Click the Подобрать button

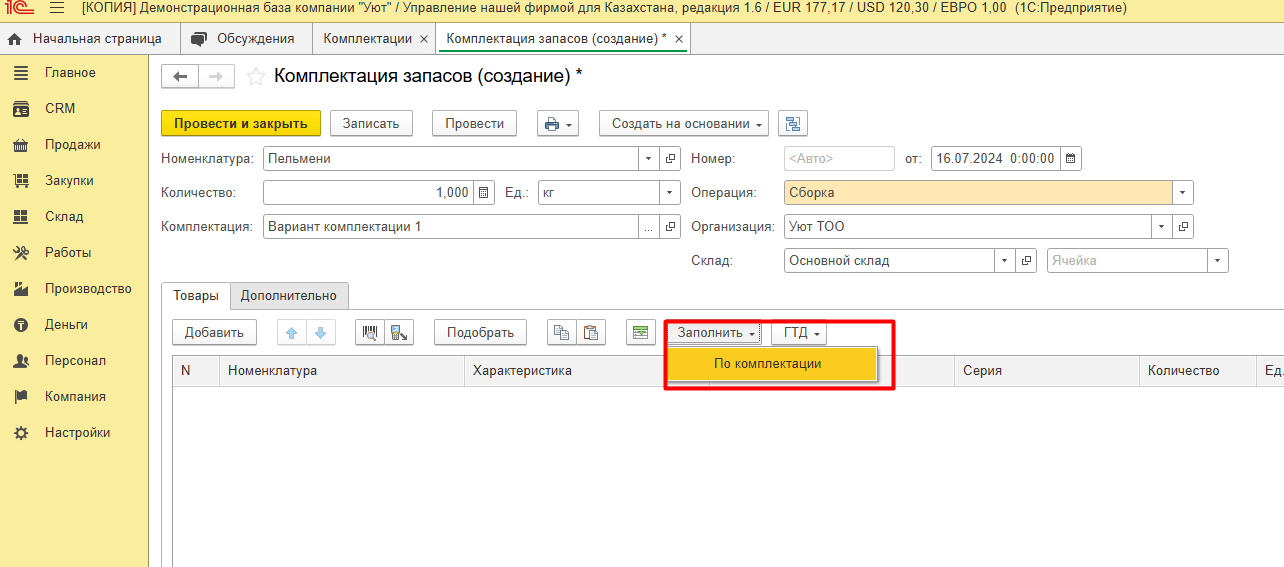click(480, 333)
